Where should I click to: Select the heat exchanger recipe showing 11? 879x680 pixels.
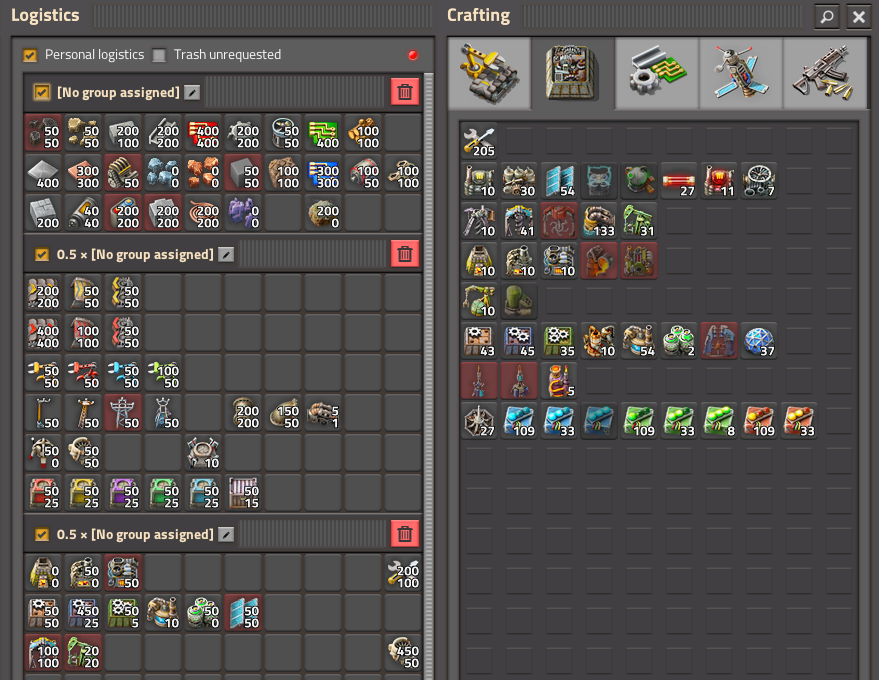point(719,181)
